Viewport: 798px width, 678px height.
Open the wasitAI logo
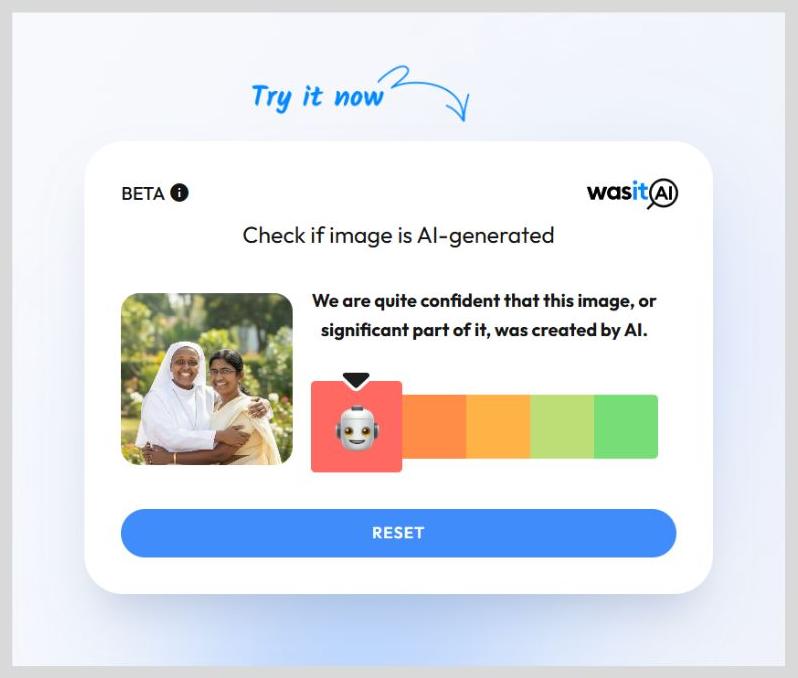633,193
